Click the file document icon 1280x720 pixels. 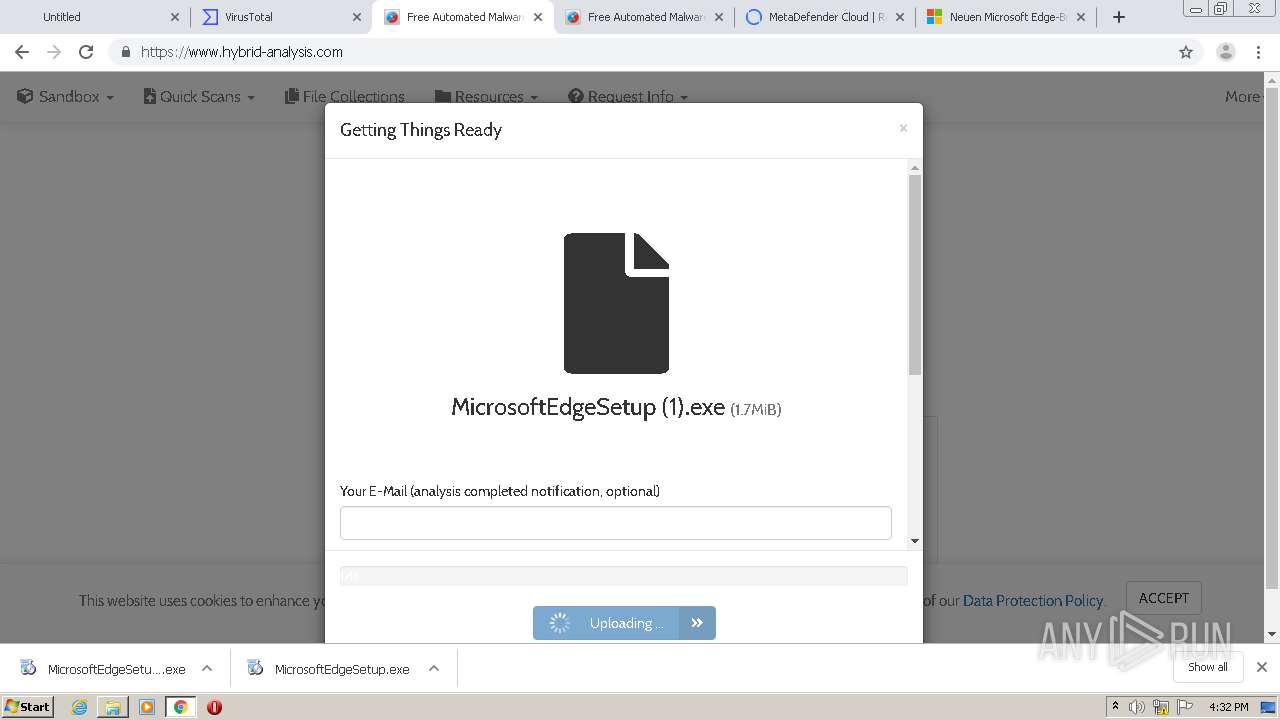tap(616, 303)
